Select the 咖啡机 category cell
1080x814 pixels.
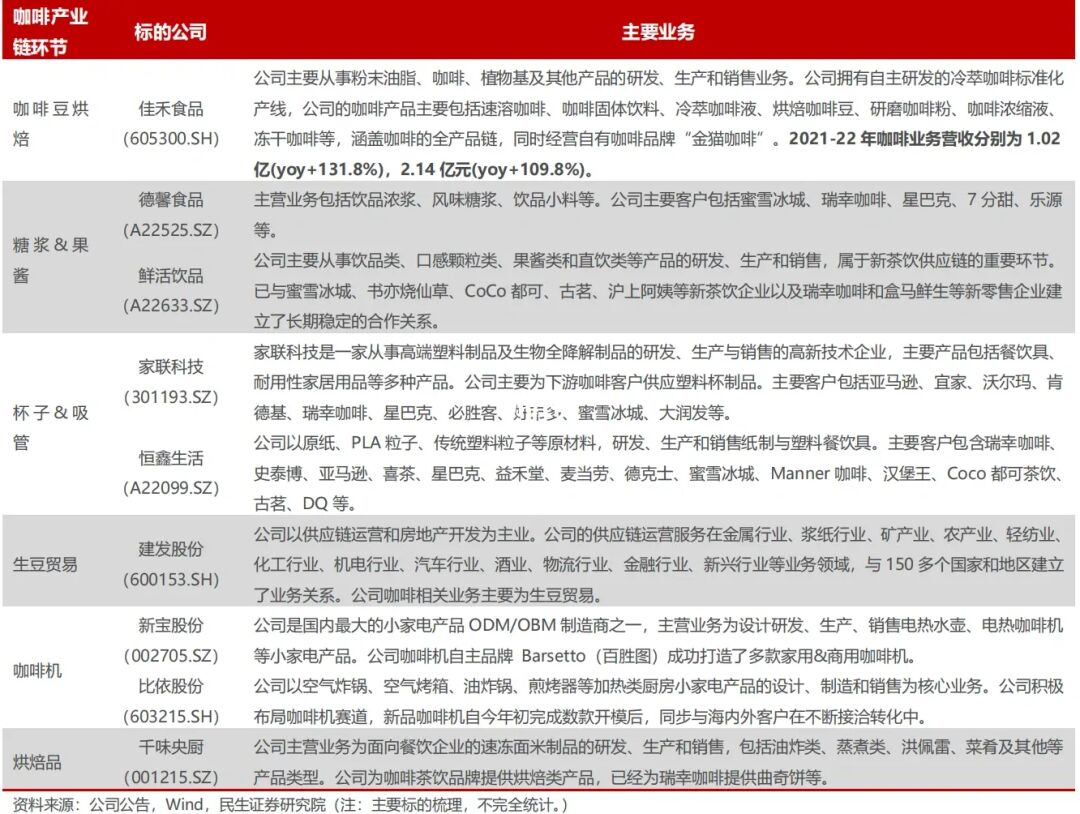(37, 670)
